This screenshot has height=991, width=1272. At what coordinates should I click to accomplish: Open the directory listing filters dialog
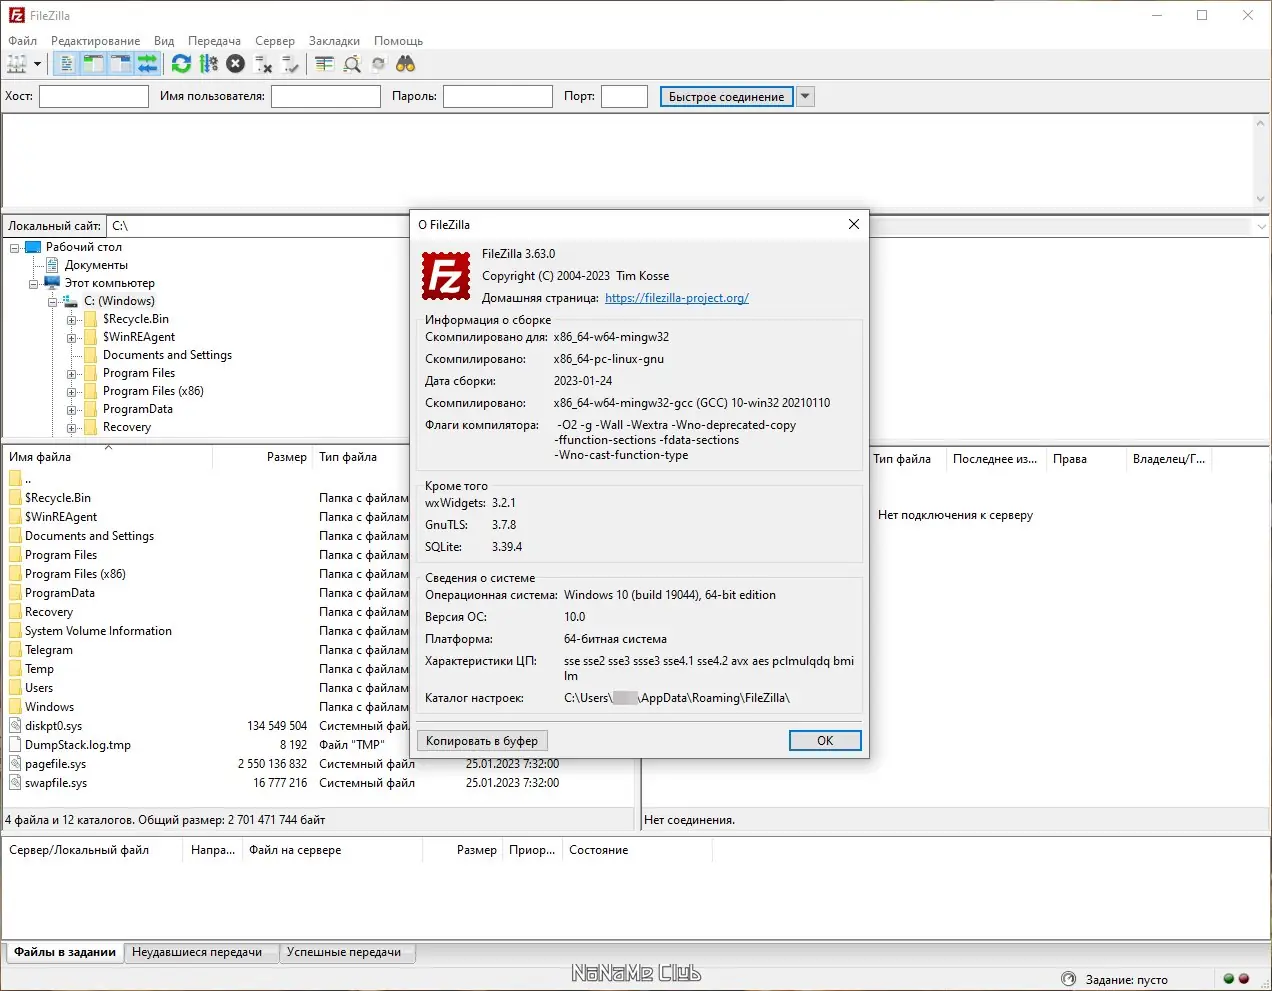tap(324, 64)
